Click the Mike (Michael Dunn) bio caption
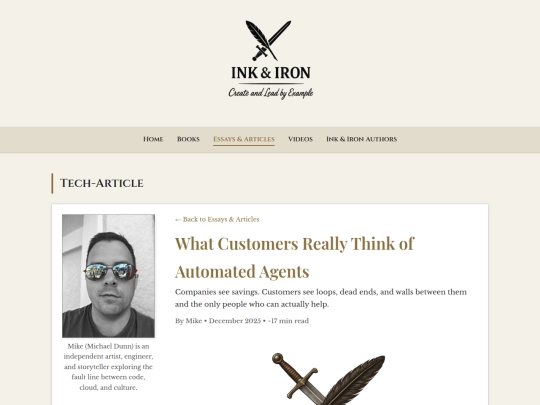Screen dimensions: 540x405 pos(108,367)
